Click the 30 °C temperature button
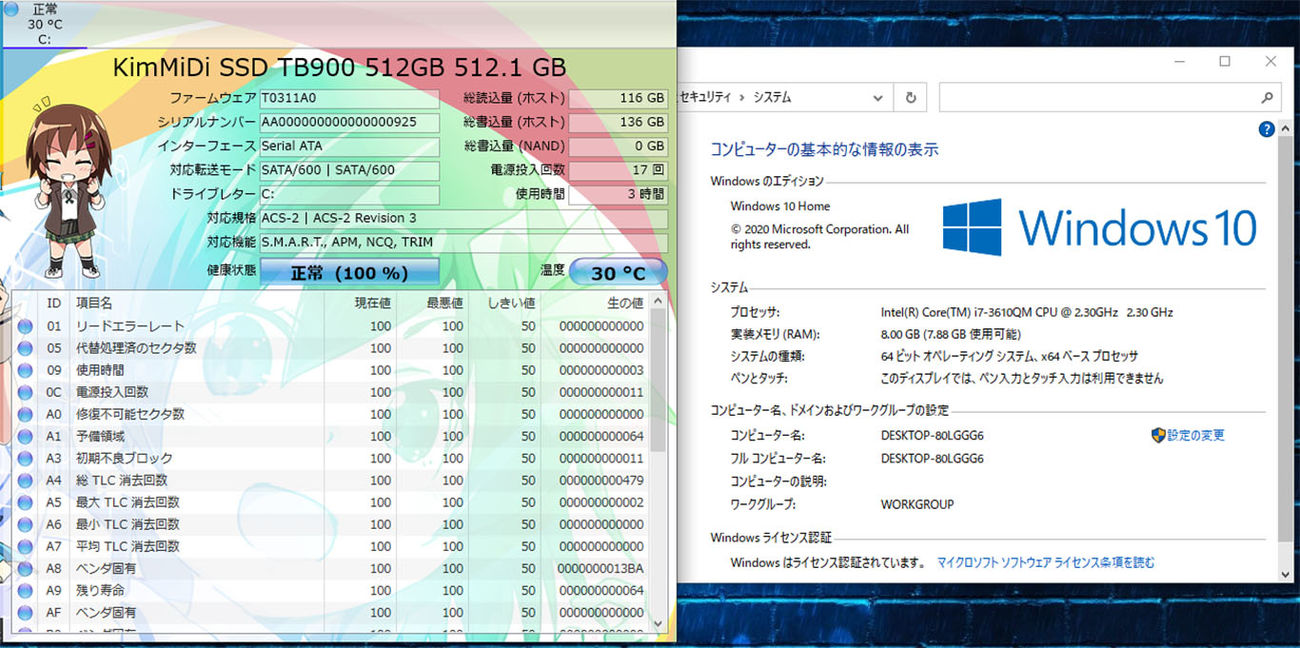The width and height of the screenshot is (1300, 648). [x=618, y=272]
